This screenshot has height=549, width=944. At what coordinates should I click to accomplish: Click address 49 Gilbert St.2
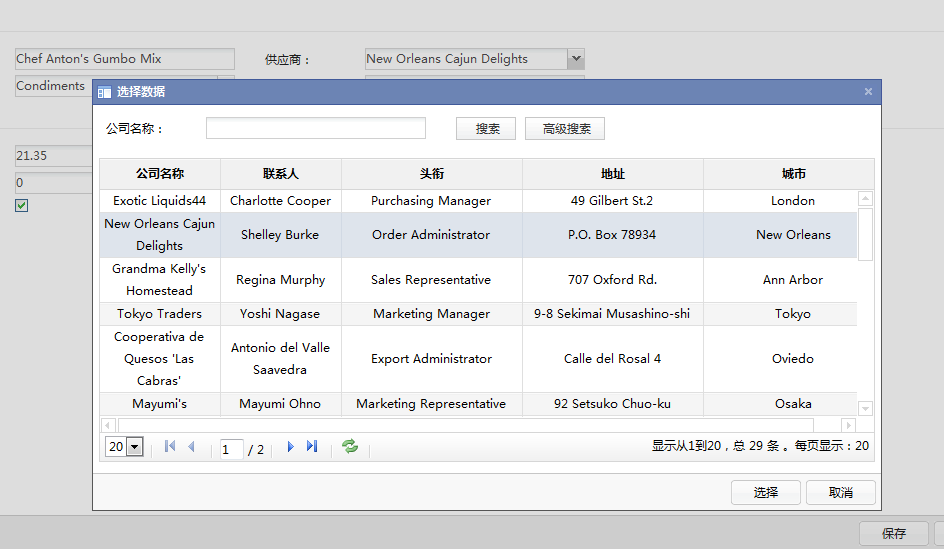[x=612, y=201]
